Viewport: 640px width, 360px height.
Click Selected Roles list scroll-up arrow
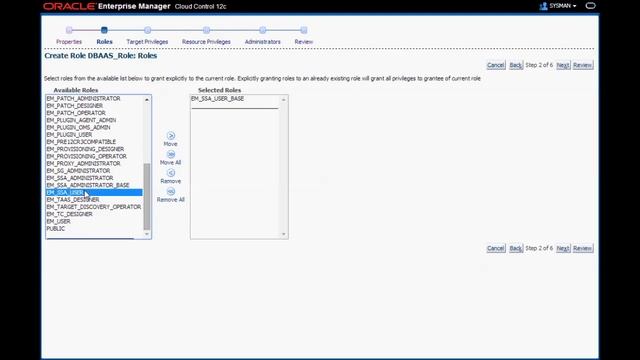click(284, 100)
